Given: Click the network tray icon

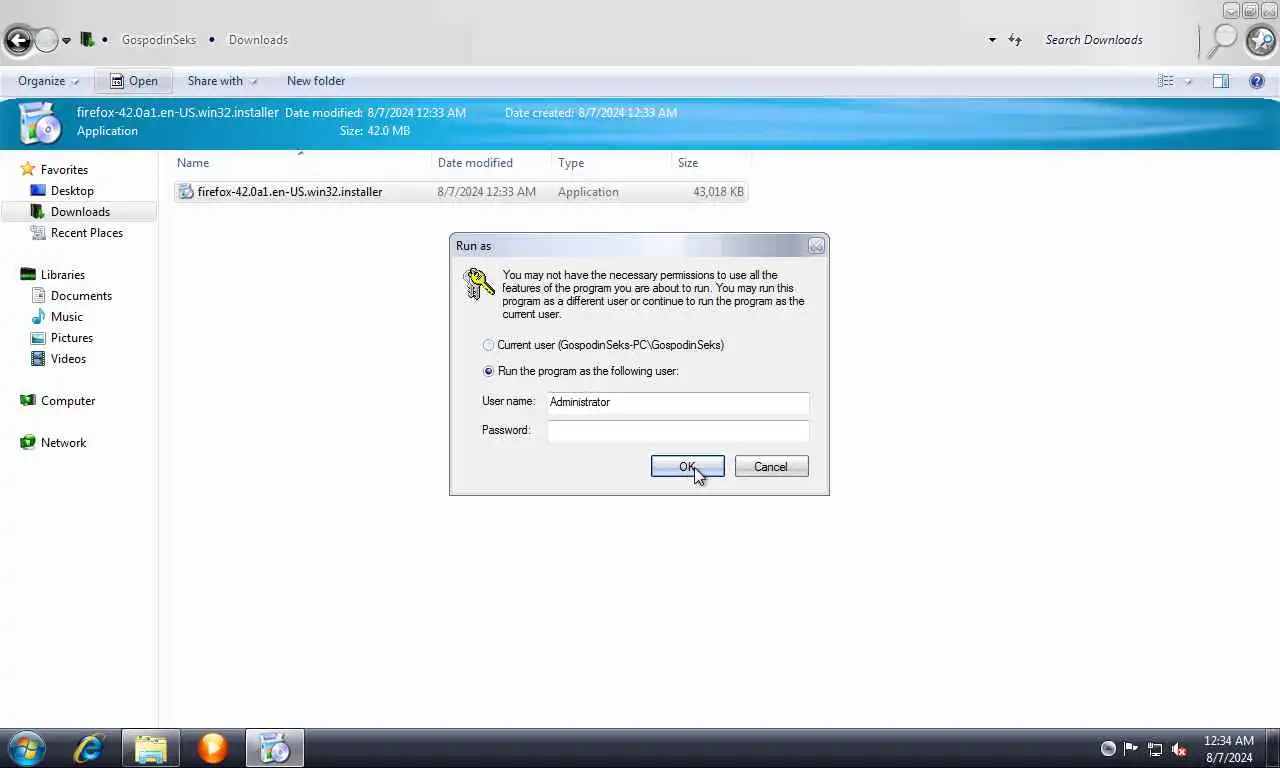Looking at the screenshot, I should pos(1155,748).
